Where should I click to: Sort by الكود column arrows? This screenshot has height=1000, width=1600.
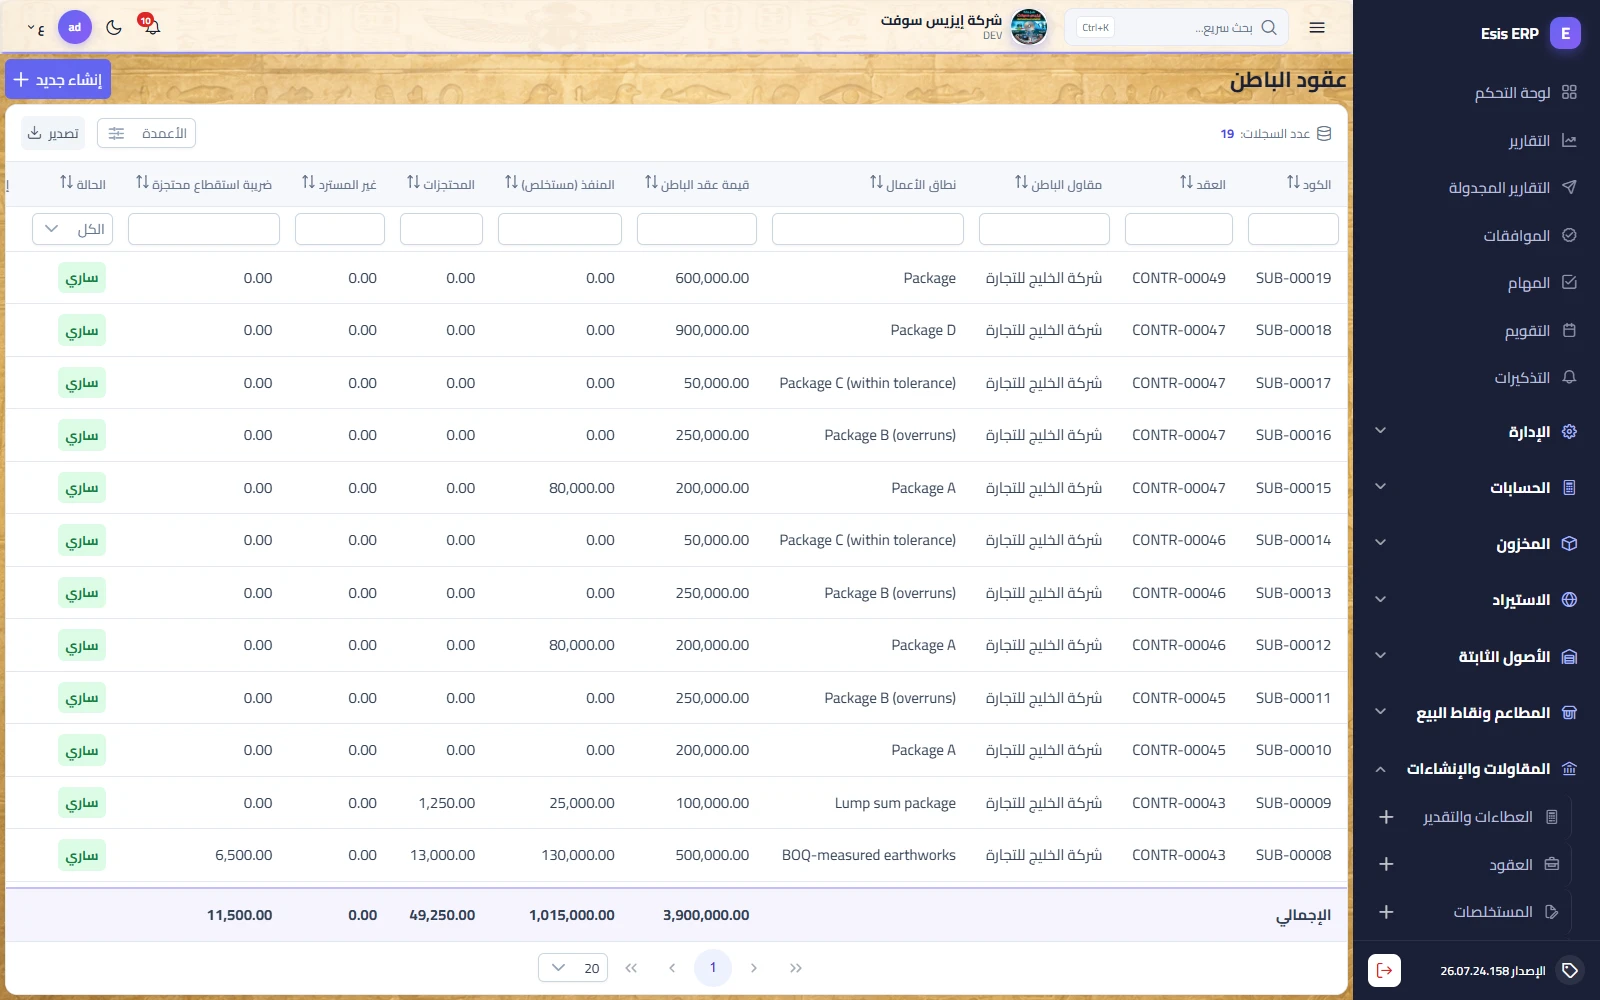(1293, 182)
